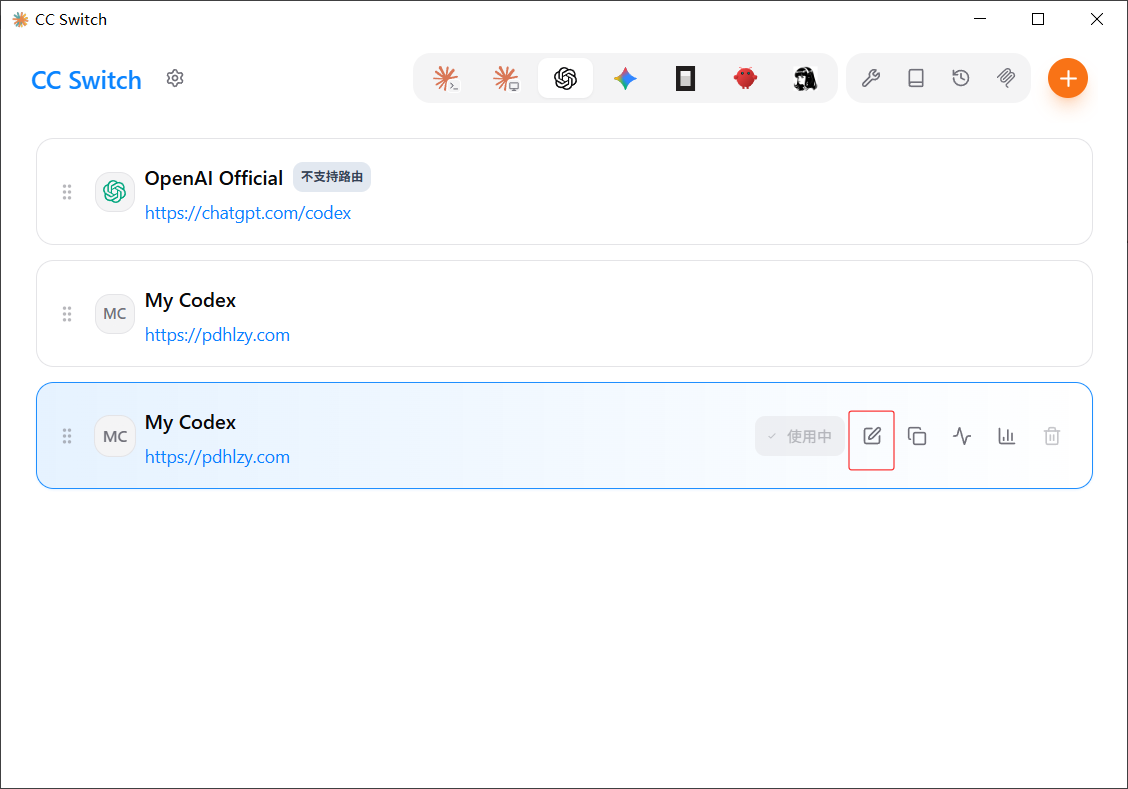Delete the active My Codex provider

coord(1052,436)
